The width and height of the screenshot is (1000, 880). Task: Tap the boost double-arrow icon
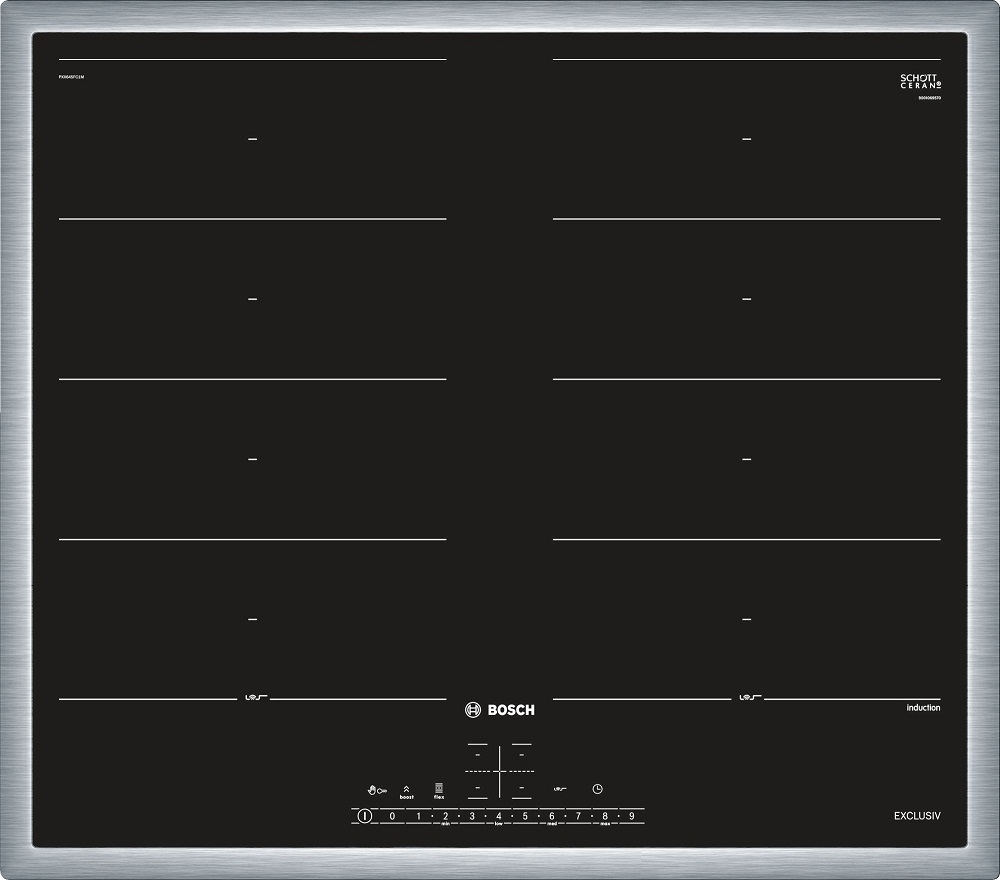point(406,789)
